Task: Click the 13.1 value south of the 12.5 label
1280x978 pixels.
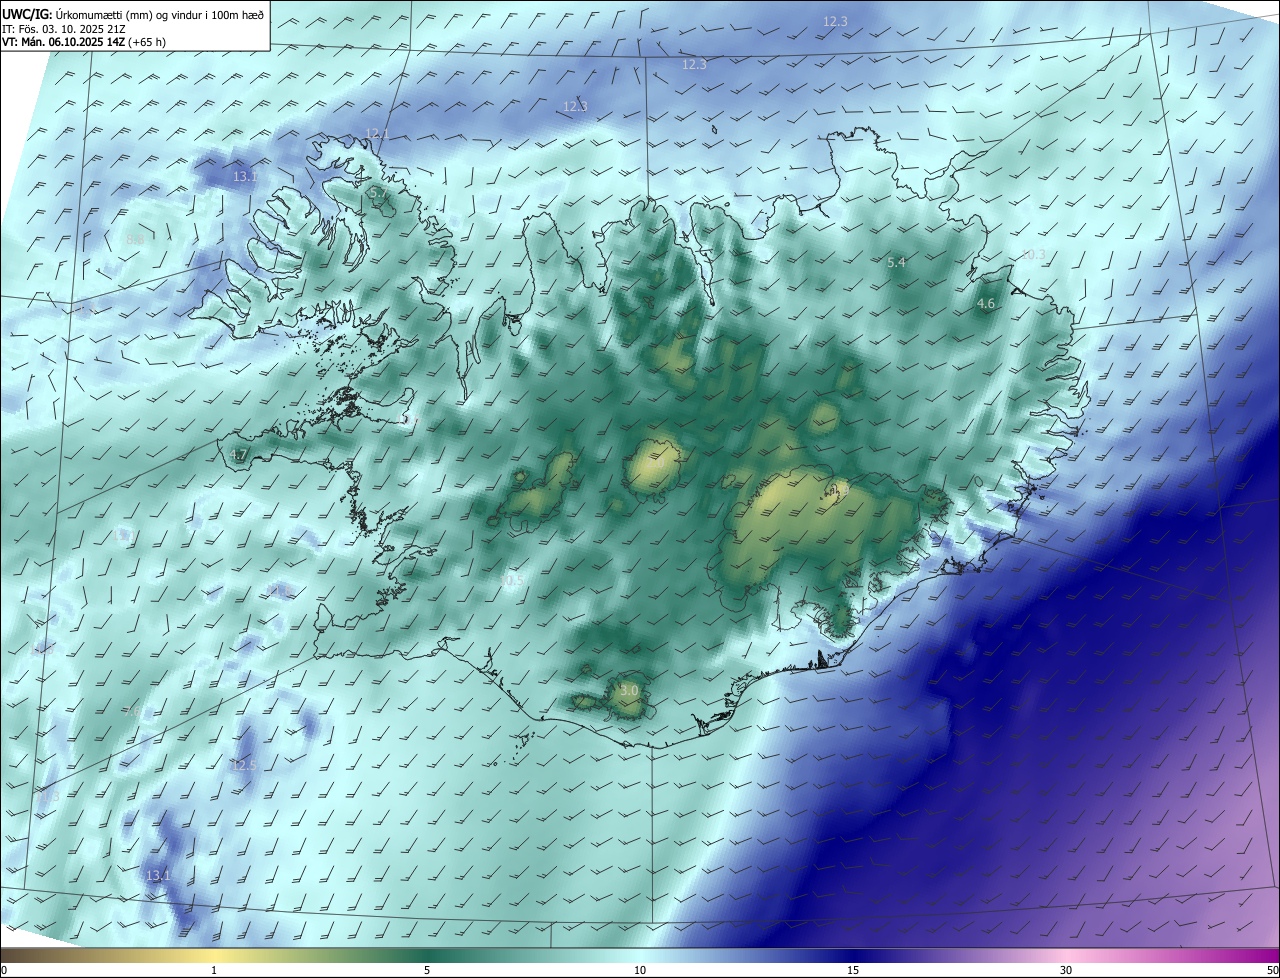Action: point(158,876)
